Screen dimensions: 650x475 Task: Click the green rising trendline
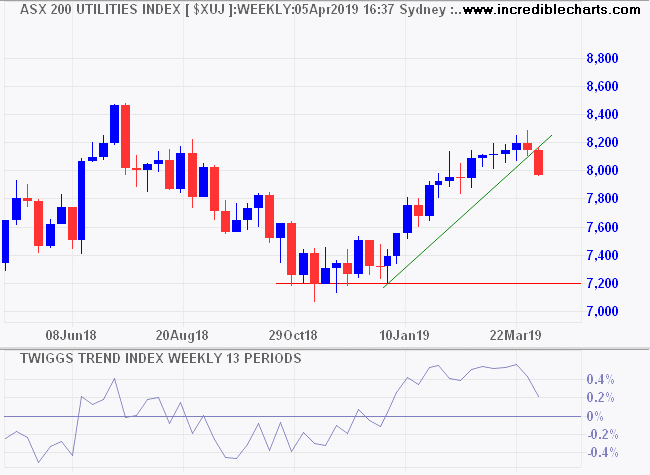click(468, 211)
